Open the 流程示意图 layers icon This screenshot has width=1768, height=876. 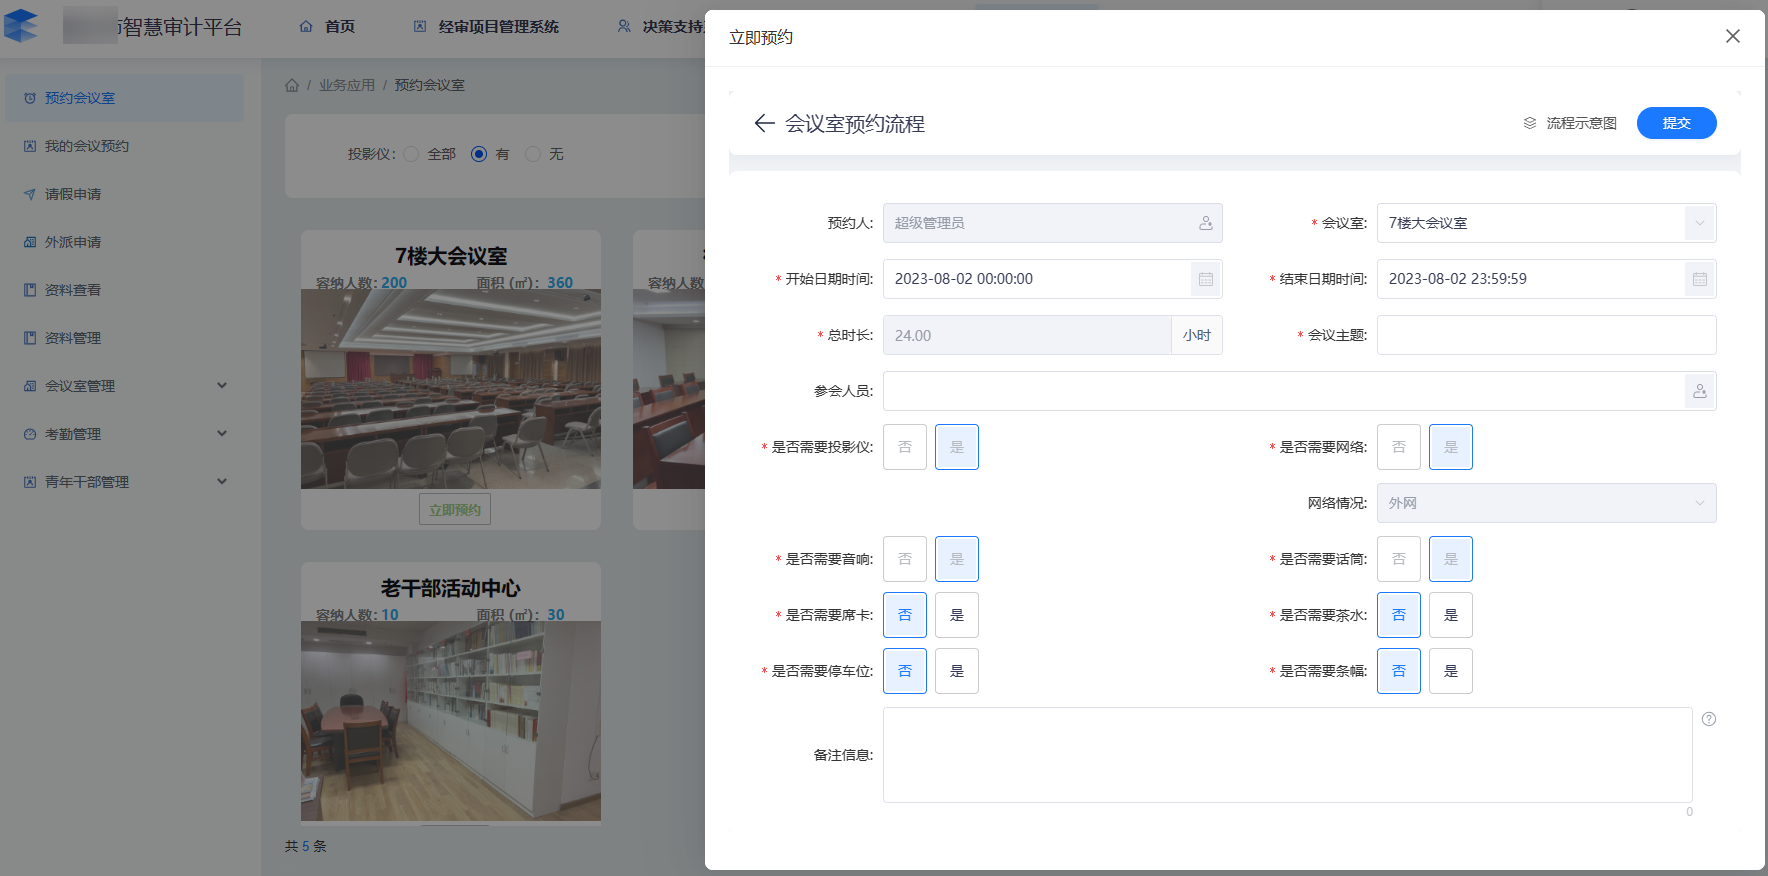1529,123
